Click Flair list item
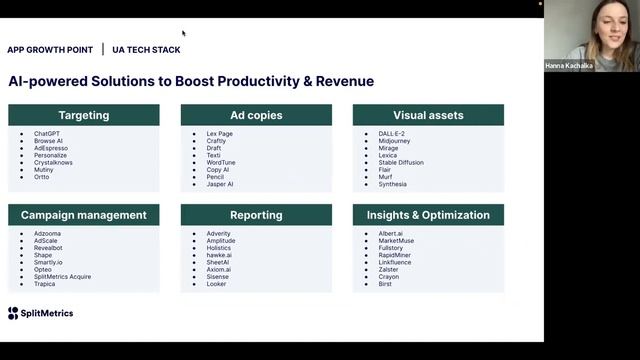 [x=384, y=170]
